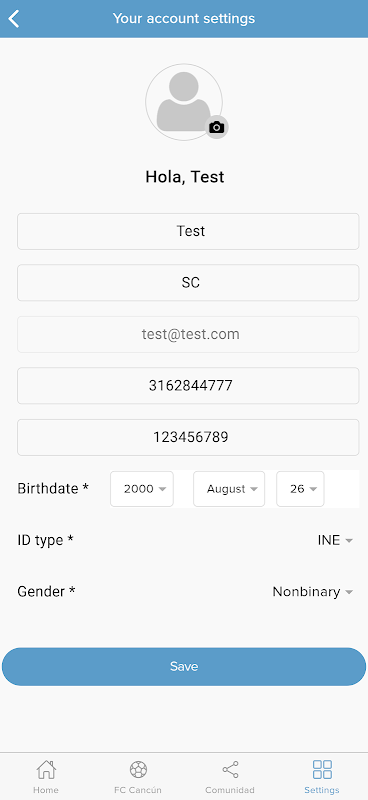Select the last name field SC

click(188, 283)
